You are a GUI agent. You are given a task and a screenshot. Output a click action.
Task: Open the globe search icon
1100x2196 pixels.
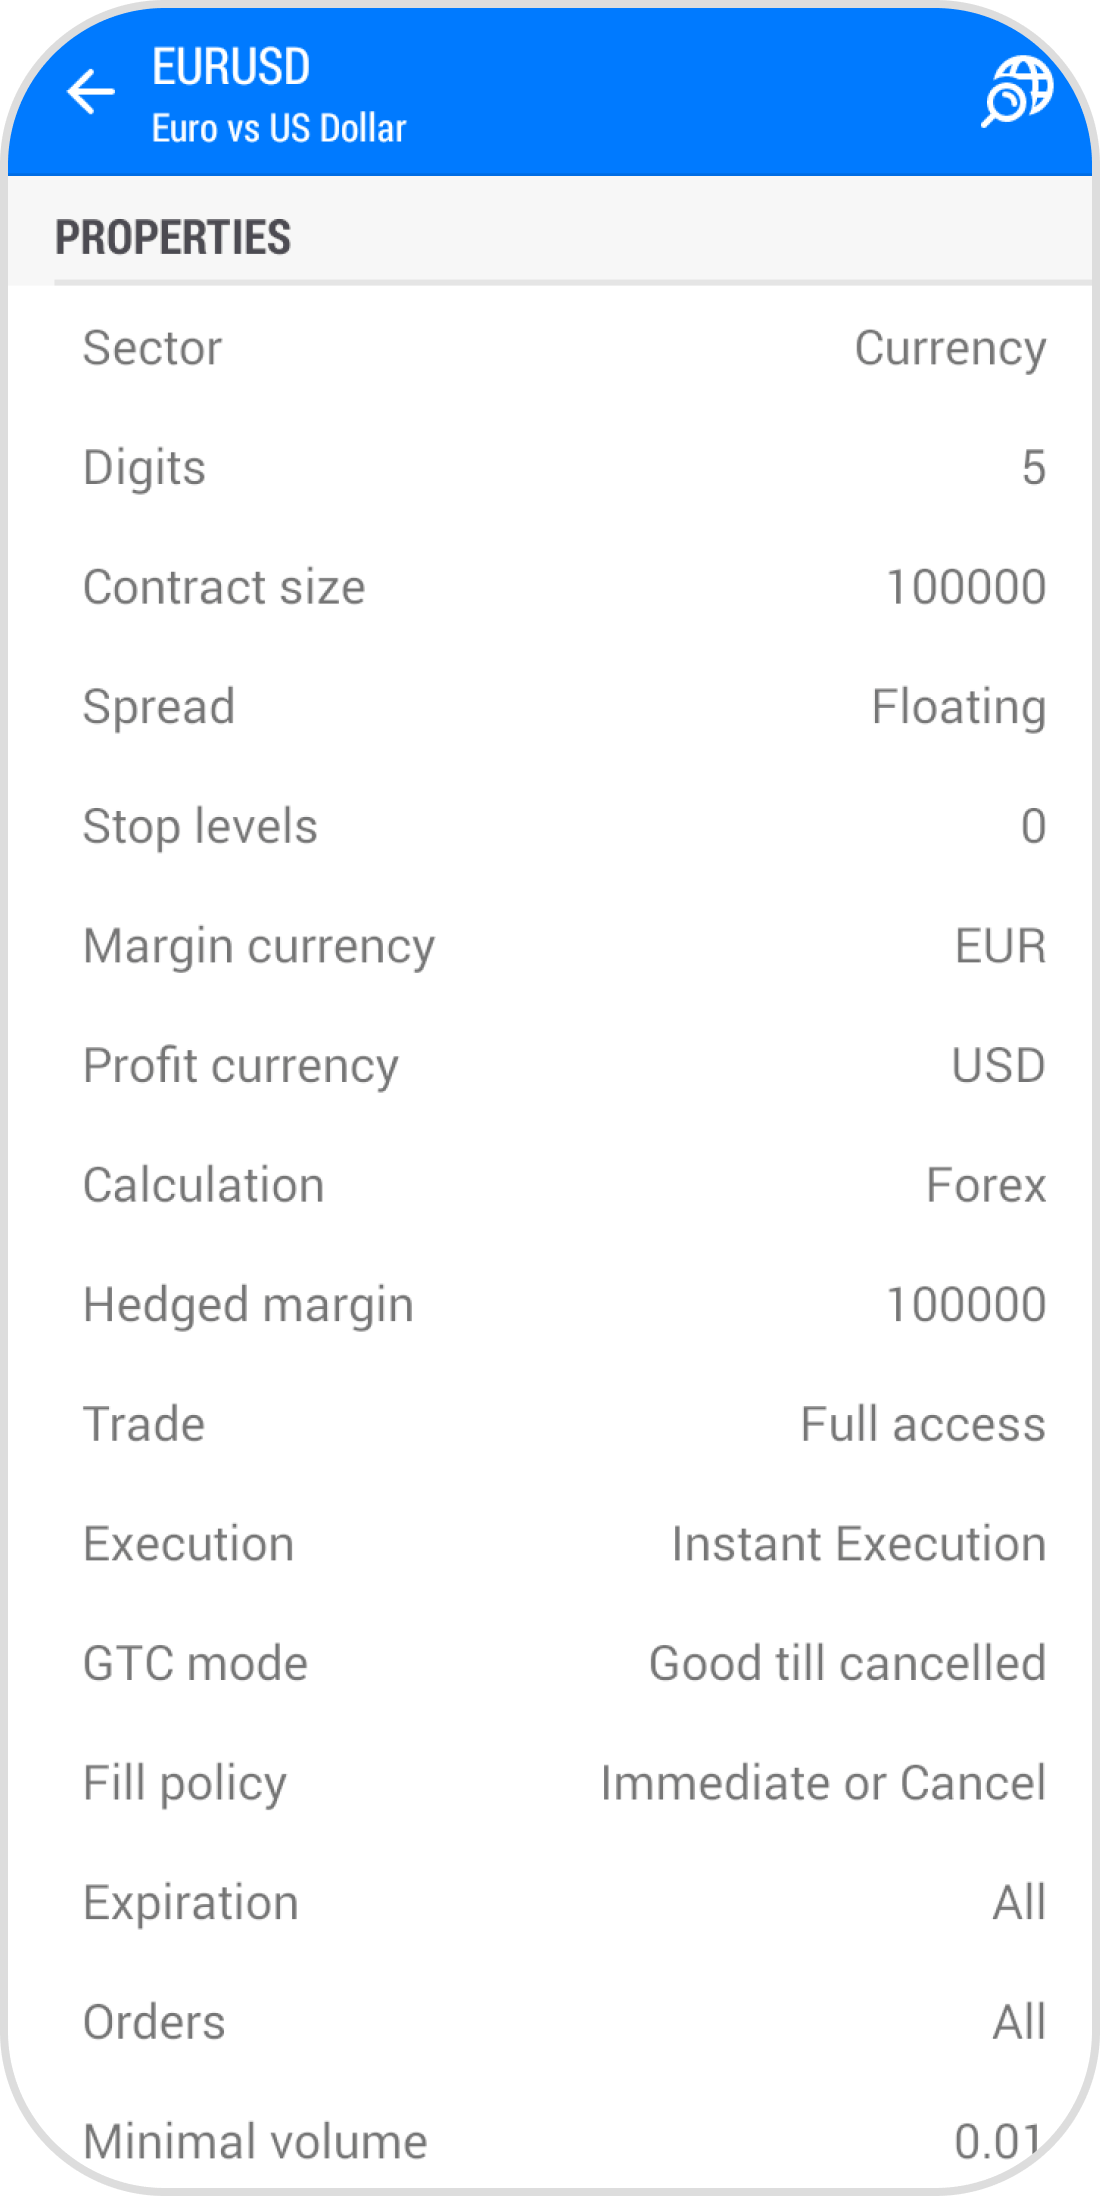pyautogui.click(x=1016, y=92)
